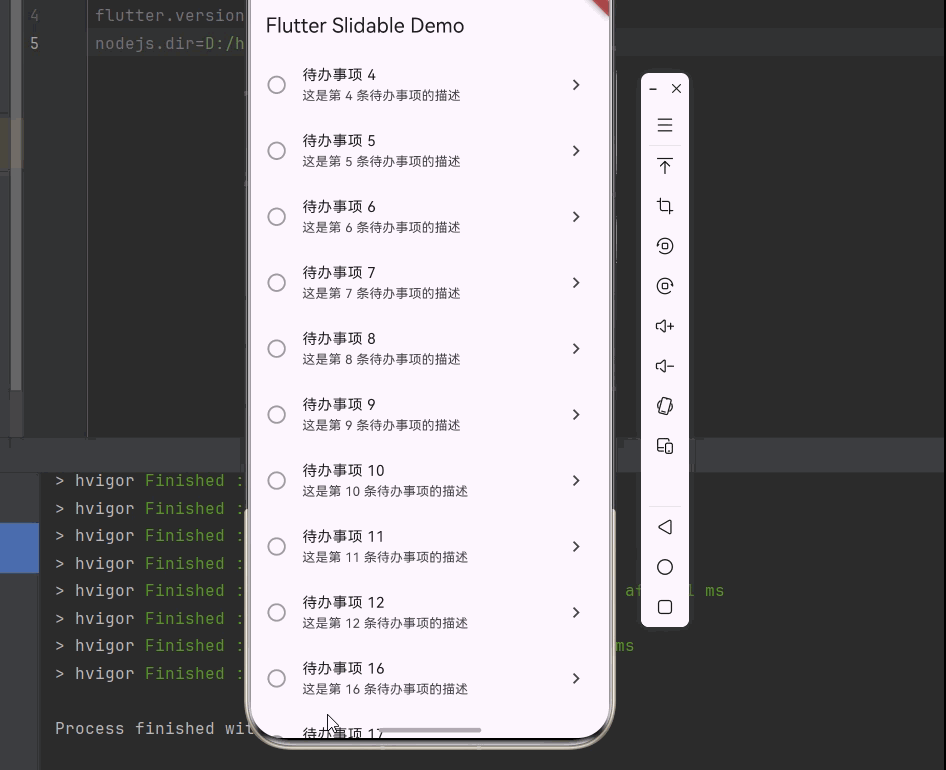This screenshot has height=770, width=946.
Task: Check the circle for 待办事项 12
Action: tap(276, 612)
